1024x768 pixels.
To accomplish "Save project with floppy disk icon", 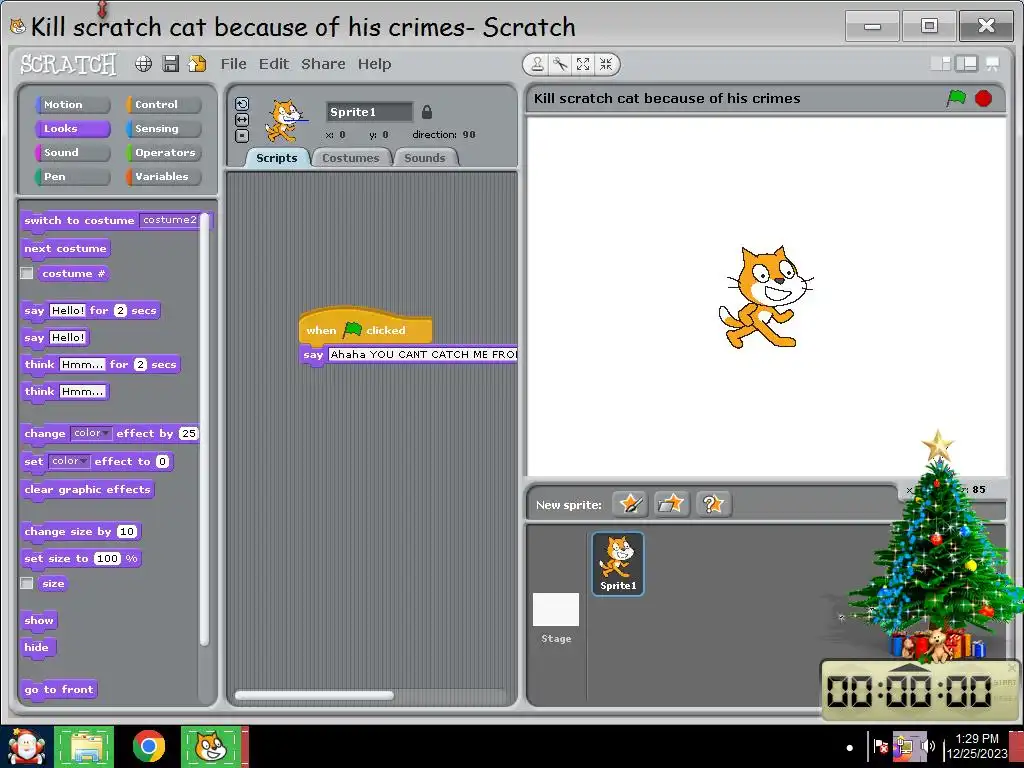I will (170, 63).
